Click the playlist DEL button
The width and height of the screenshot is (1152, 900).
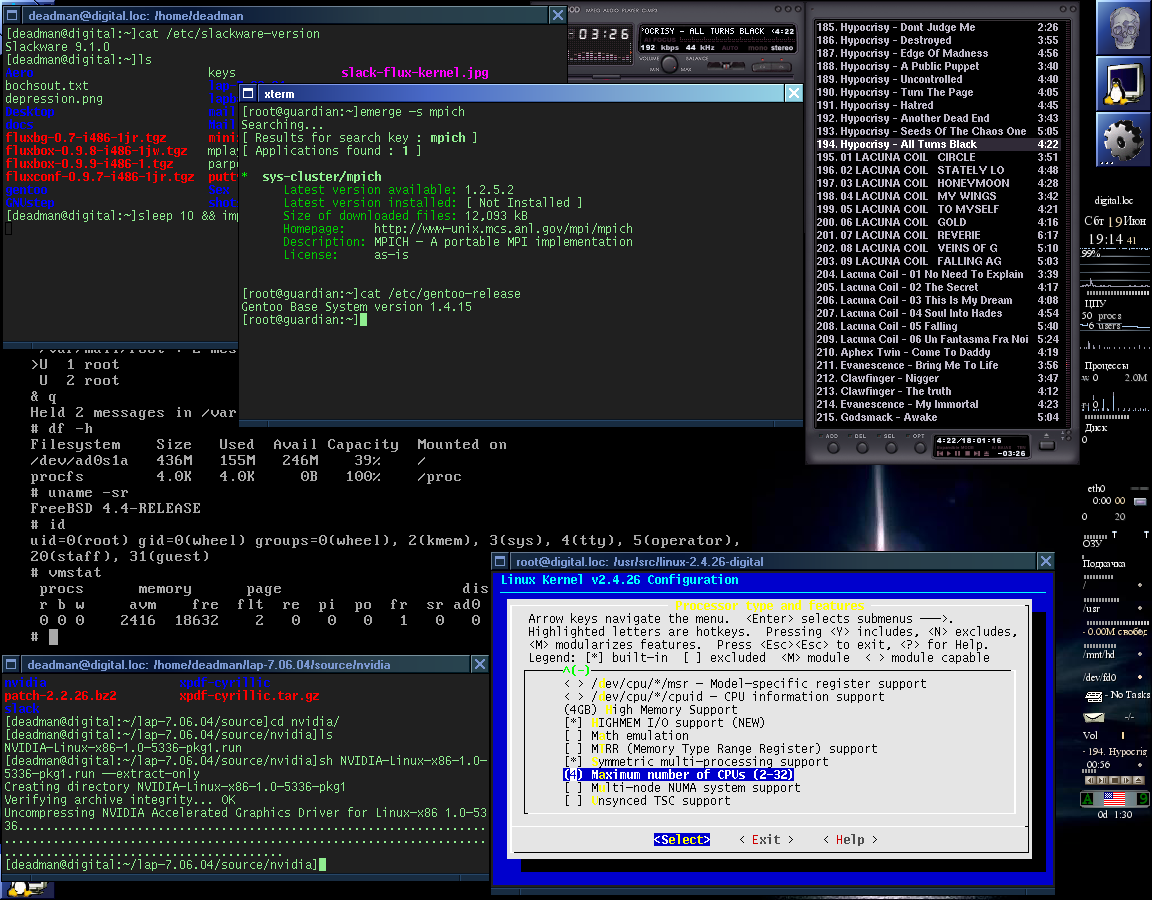[863, 447]
